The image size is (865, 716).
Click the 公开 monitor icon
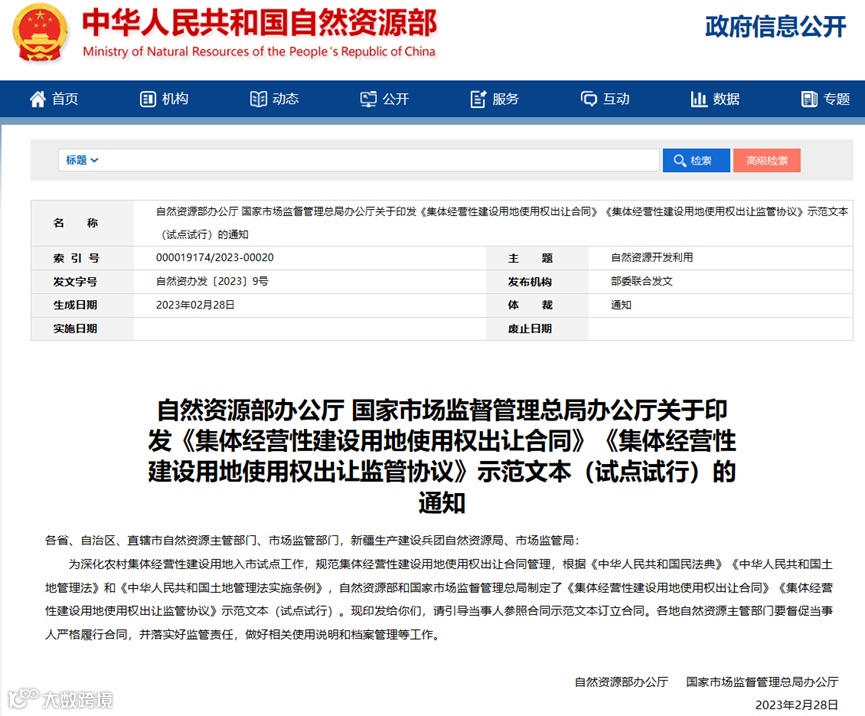[x=369, y=99]
